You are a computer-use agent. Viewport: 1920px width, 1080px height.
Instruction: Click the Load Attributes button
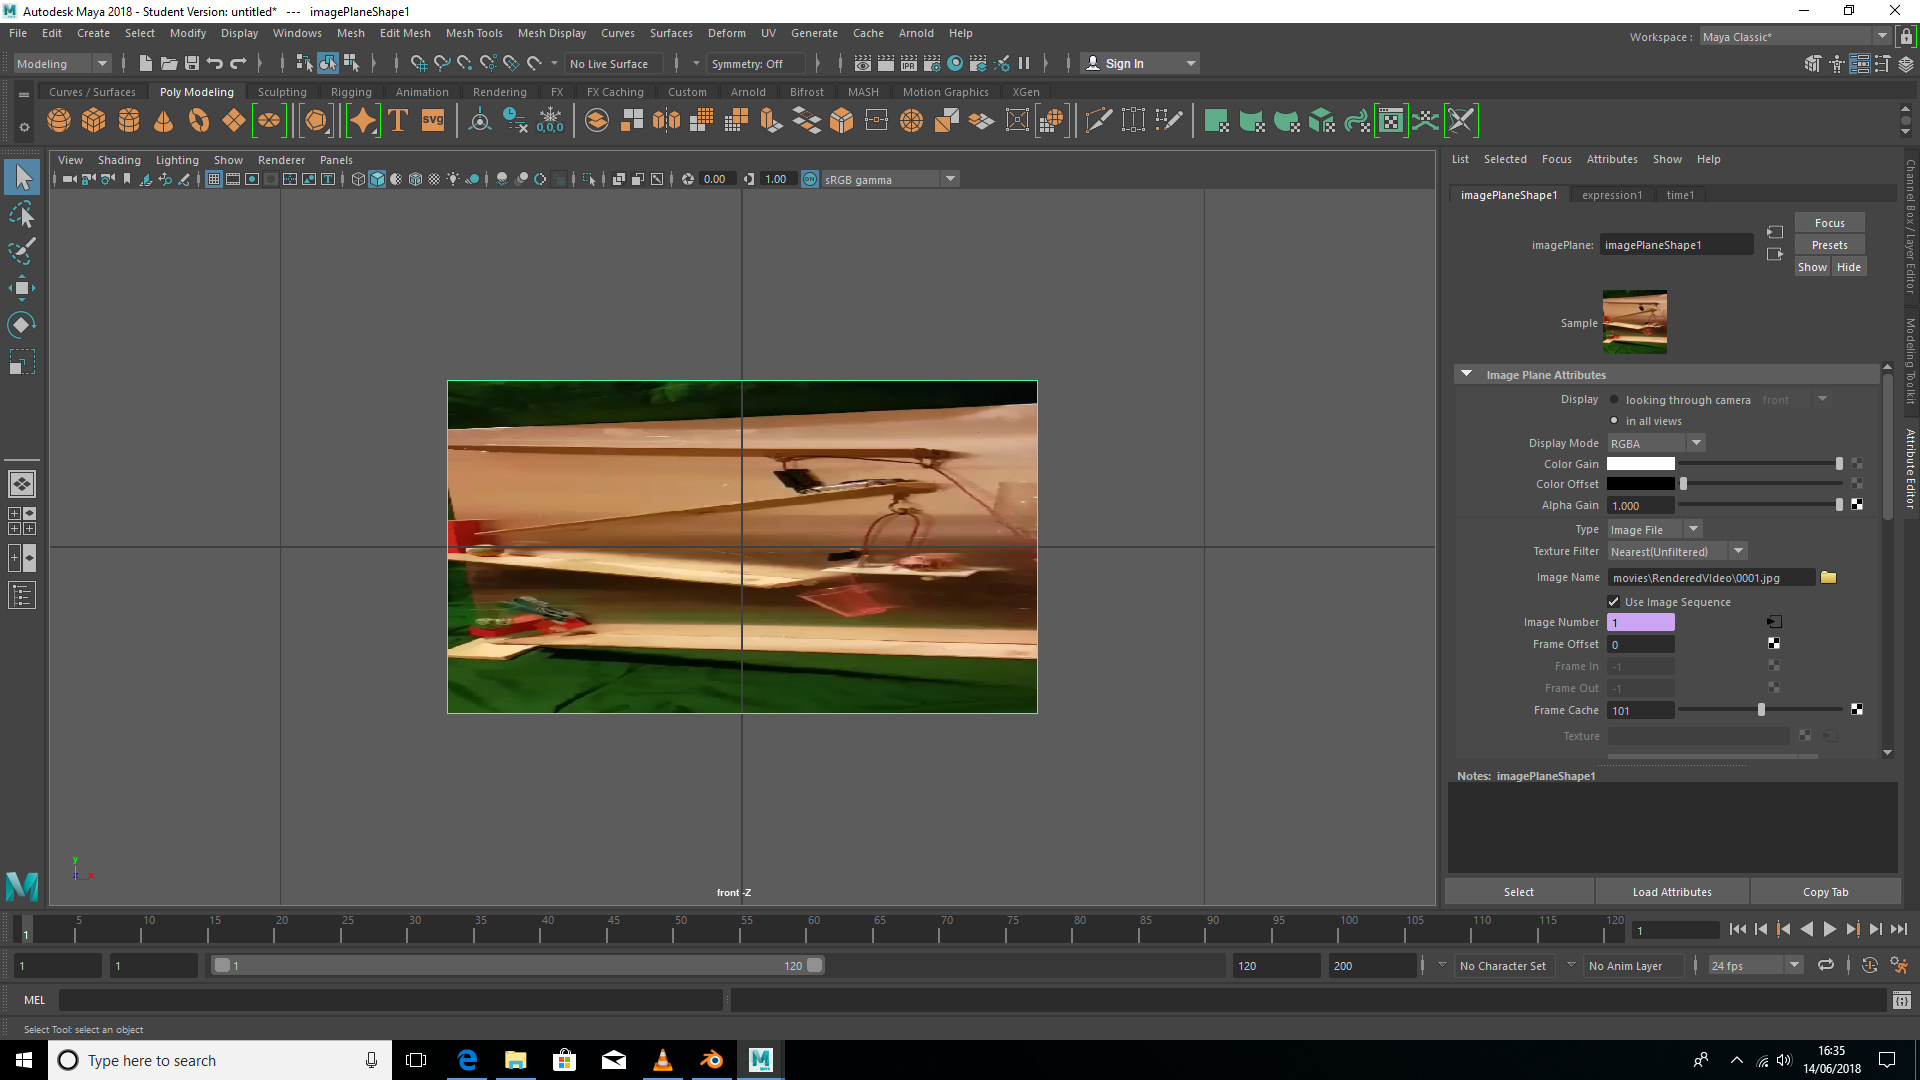pyautogui.click(x=1671, y=891)
